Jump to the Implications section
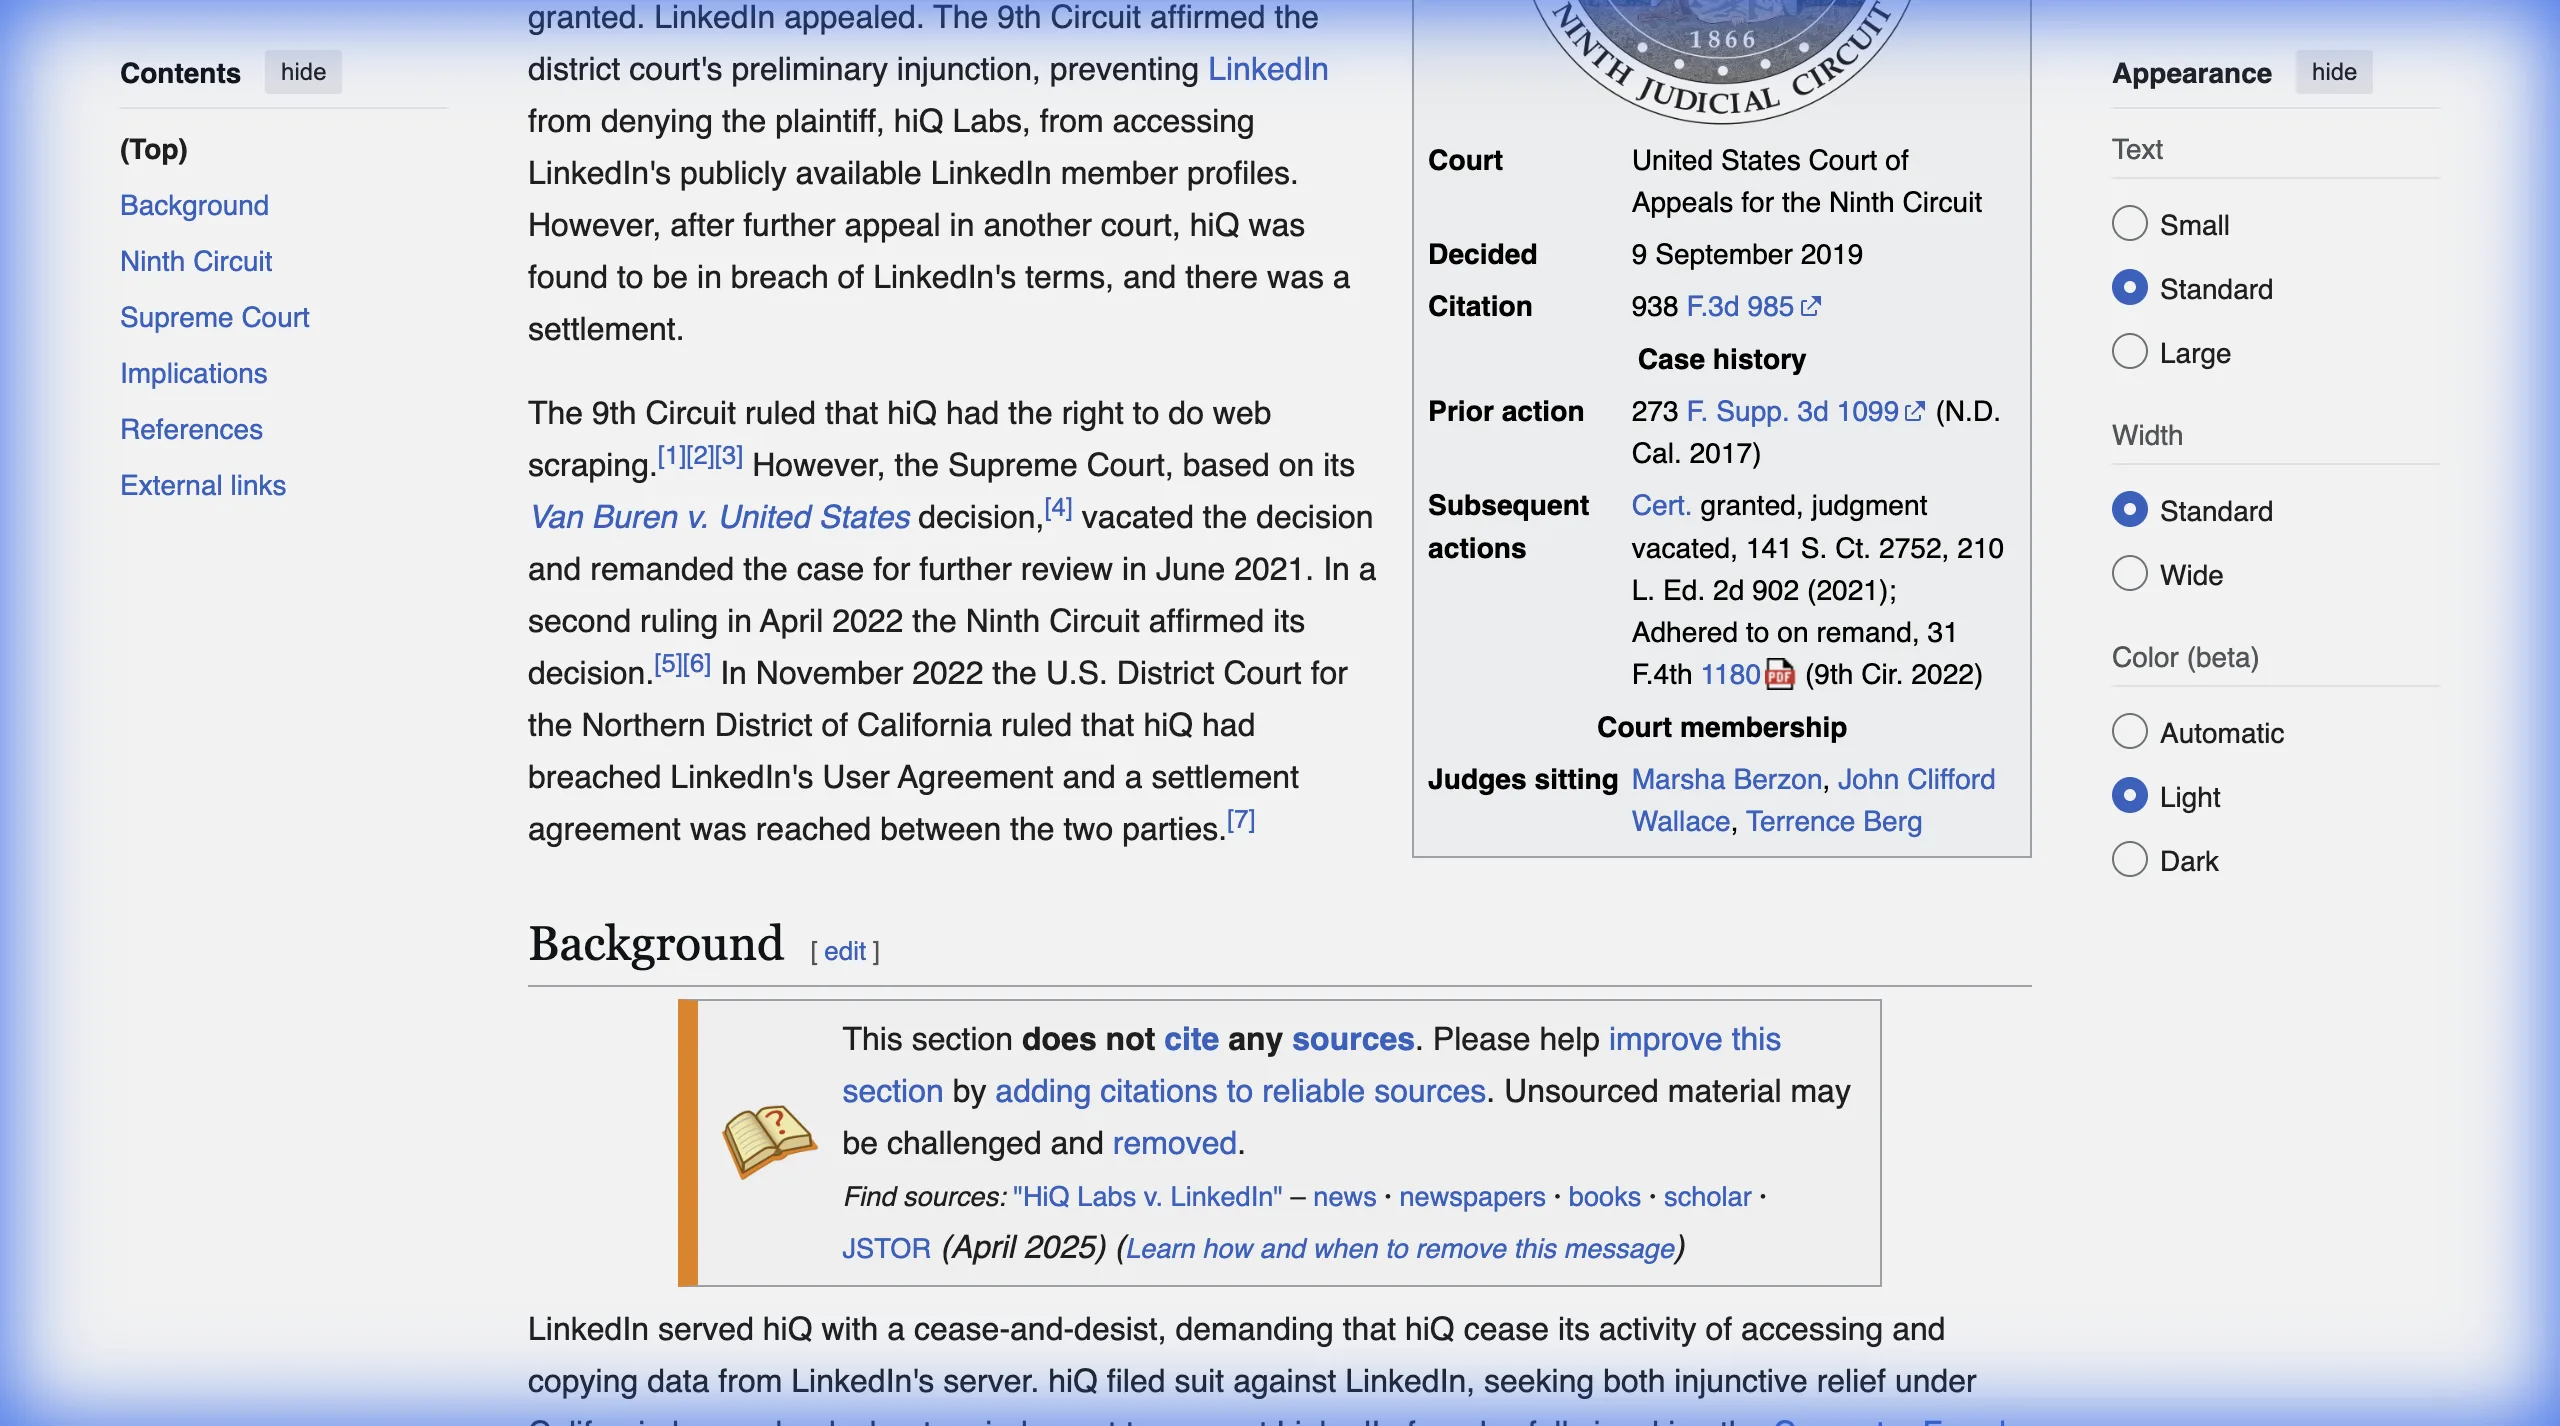 (x=193, y=373)
